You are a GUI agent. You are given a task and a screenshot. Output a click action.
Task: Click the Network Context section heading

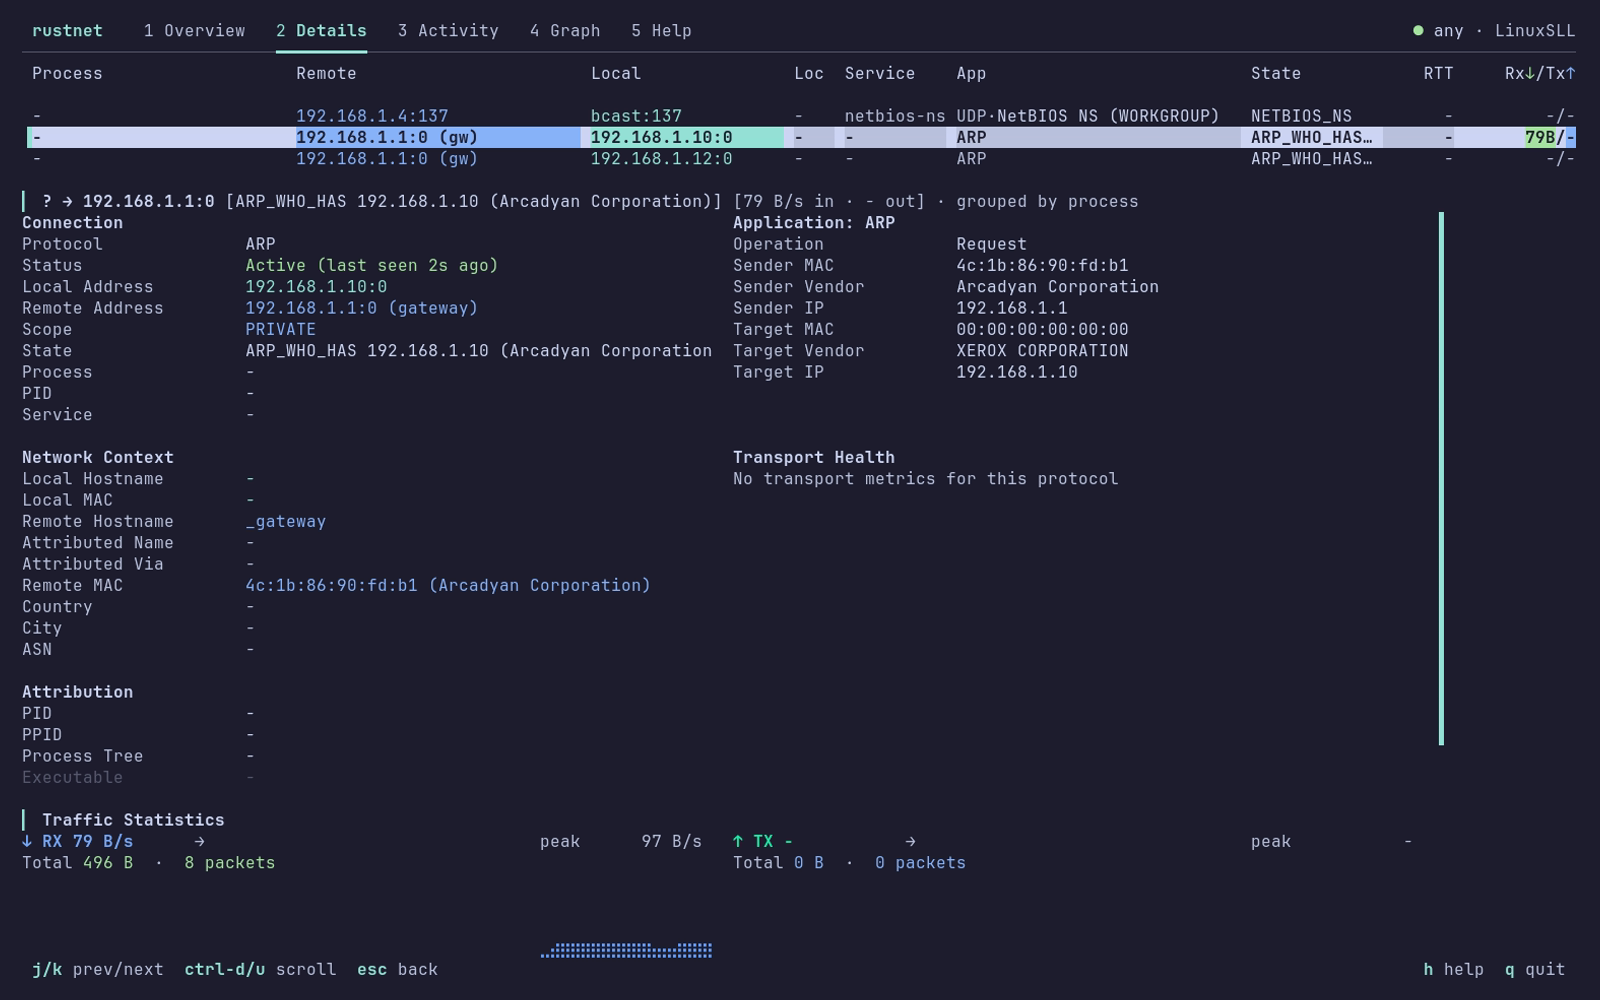(x=98, y=457)
